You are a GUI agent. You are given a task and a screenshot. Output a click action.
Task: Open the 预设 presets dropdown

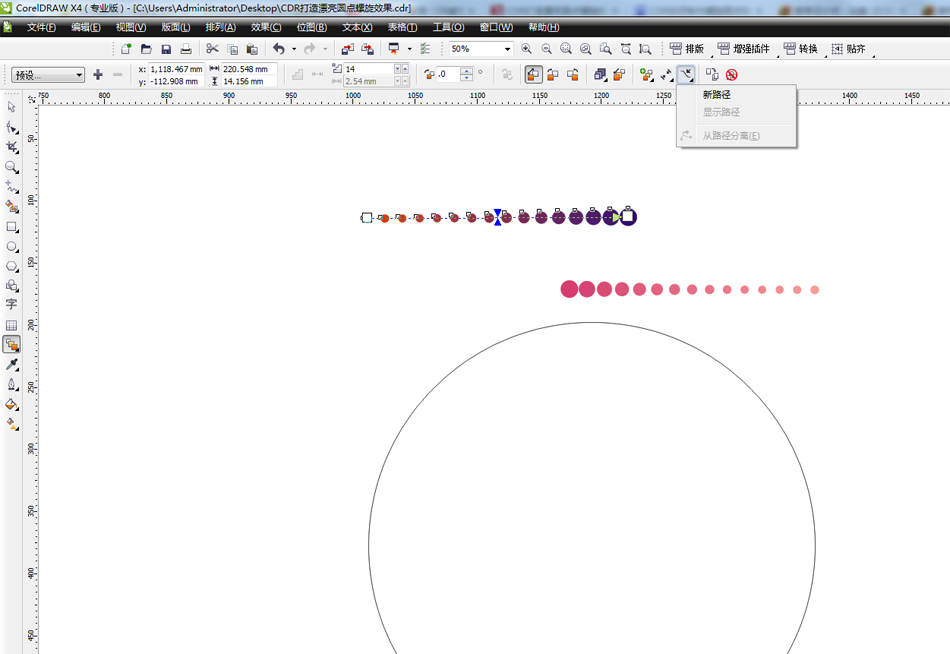(80, 74)
